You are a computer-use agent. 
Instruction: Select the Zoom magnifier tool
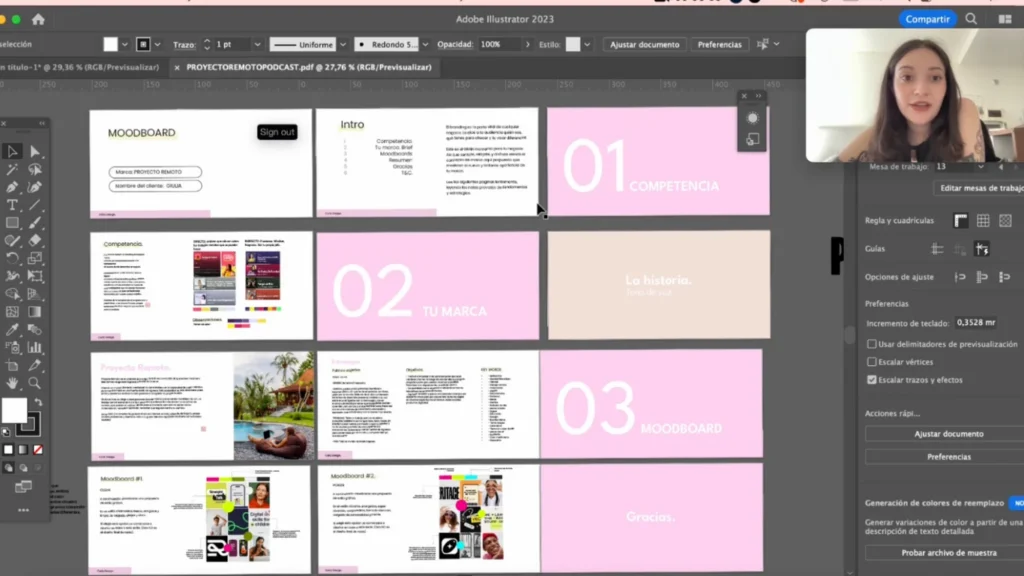tap(35, 382)
